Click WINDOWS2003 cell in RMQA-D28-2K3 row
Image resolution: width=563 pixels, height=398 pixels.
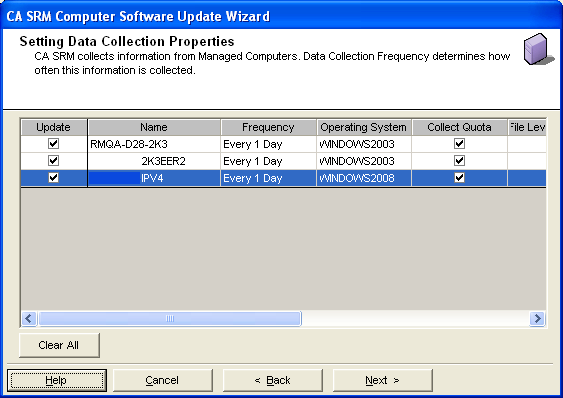(364, 144)
